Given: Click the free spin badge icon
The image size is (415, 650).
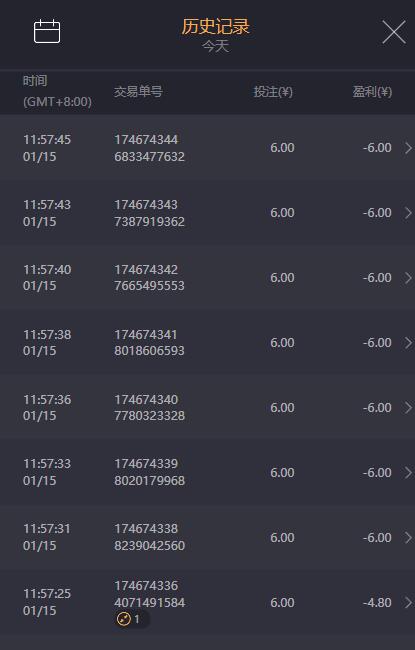Looking at the screenshot, I should click(x=124, y=619).
